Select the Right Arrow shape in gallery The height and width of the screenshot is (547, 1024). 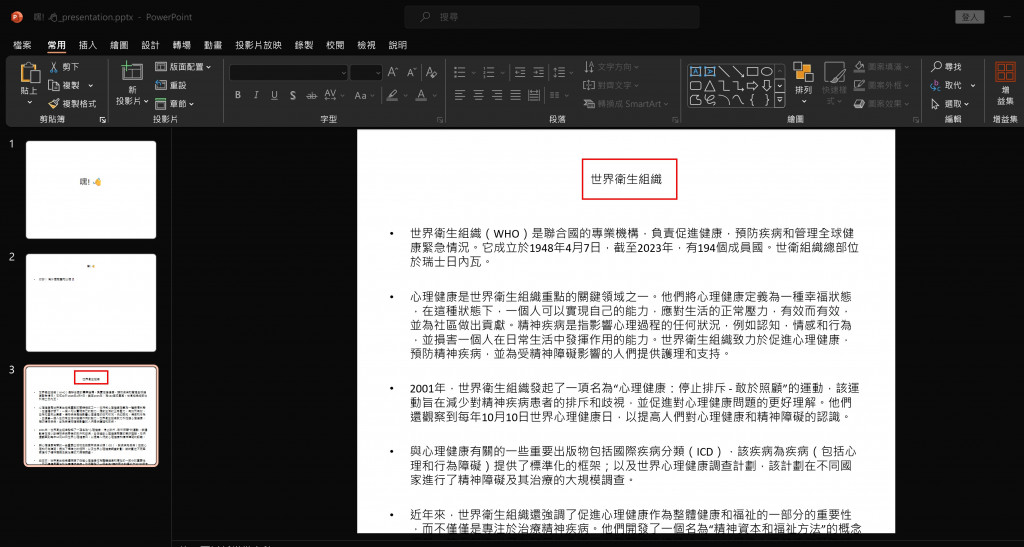[x=752, y=86]
